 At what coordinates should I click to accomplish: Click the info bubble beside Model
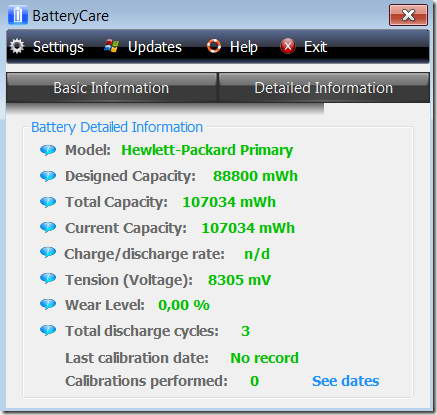[48, 150]
